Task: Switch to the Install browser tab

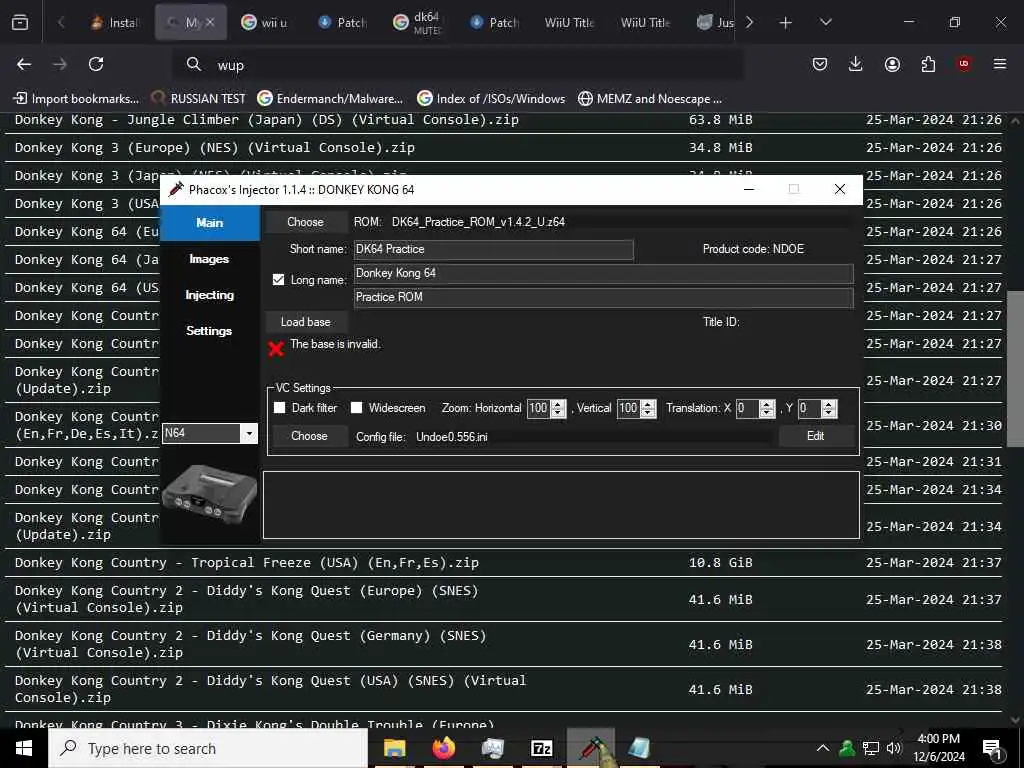Action: [115, 23]
